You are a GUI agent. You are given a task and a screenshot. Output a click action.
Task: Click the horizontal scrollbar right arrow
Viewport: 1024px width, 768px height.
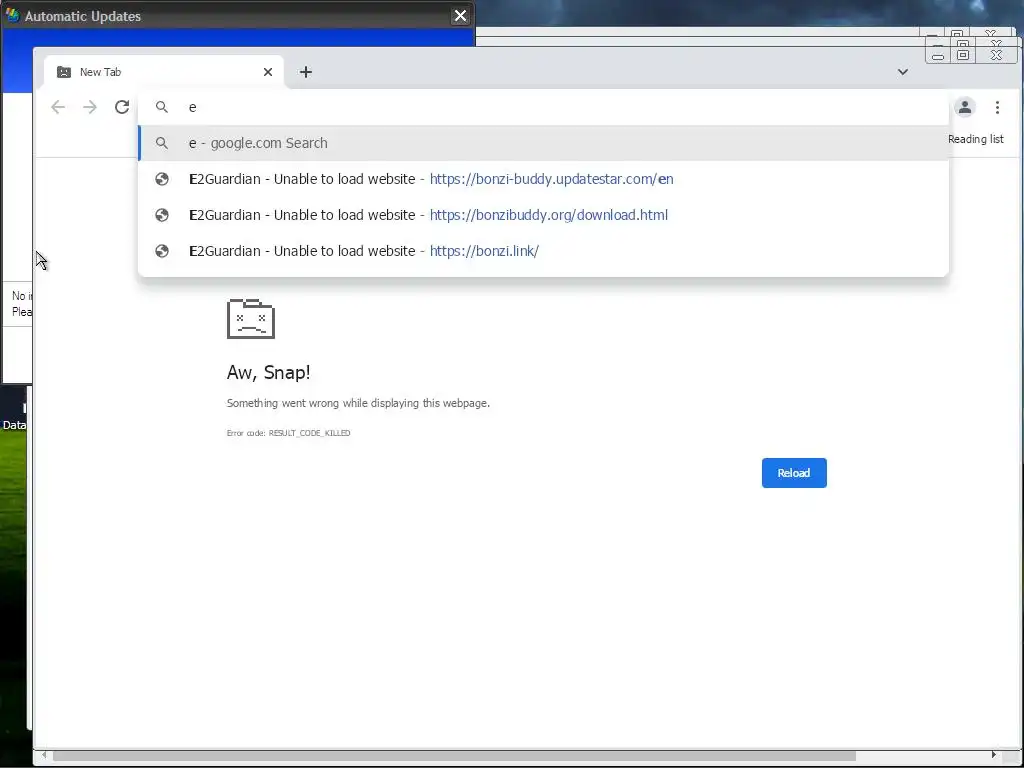click(994, 756)
